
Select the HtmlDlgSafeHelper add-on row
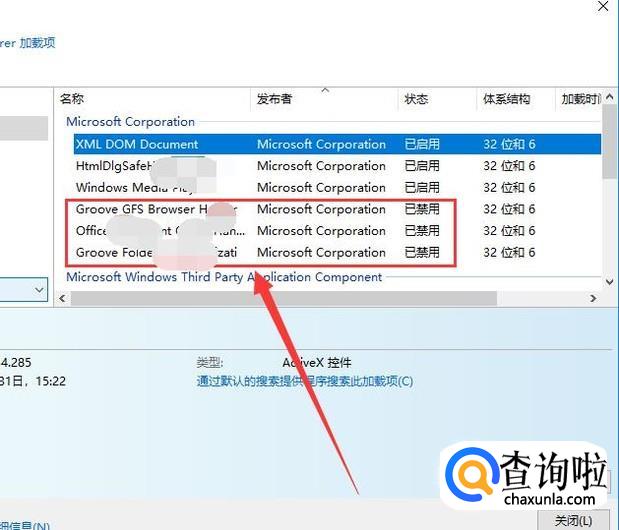point(338,166)
